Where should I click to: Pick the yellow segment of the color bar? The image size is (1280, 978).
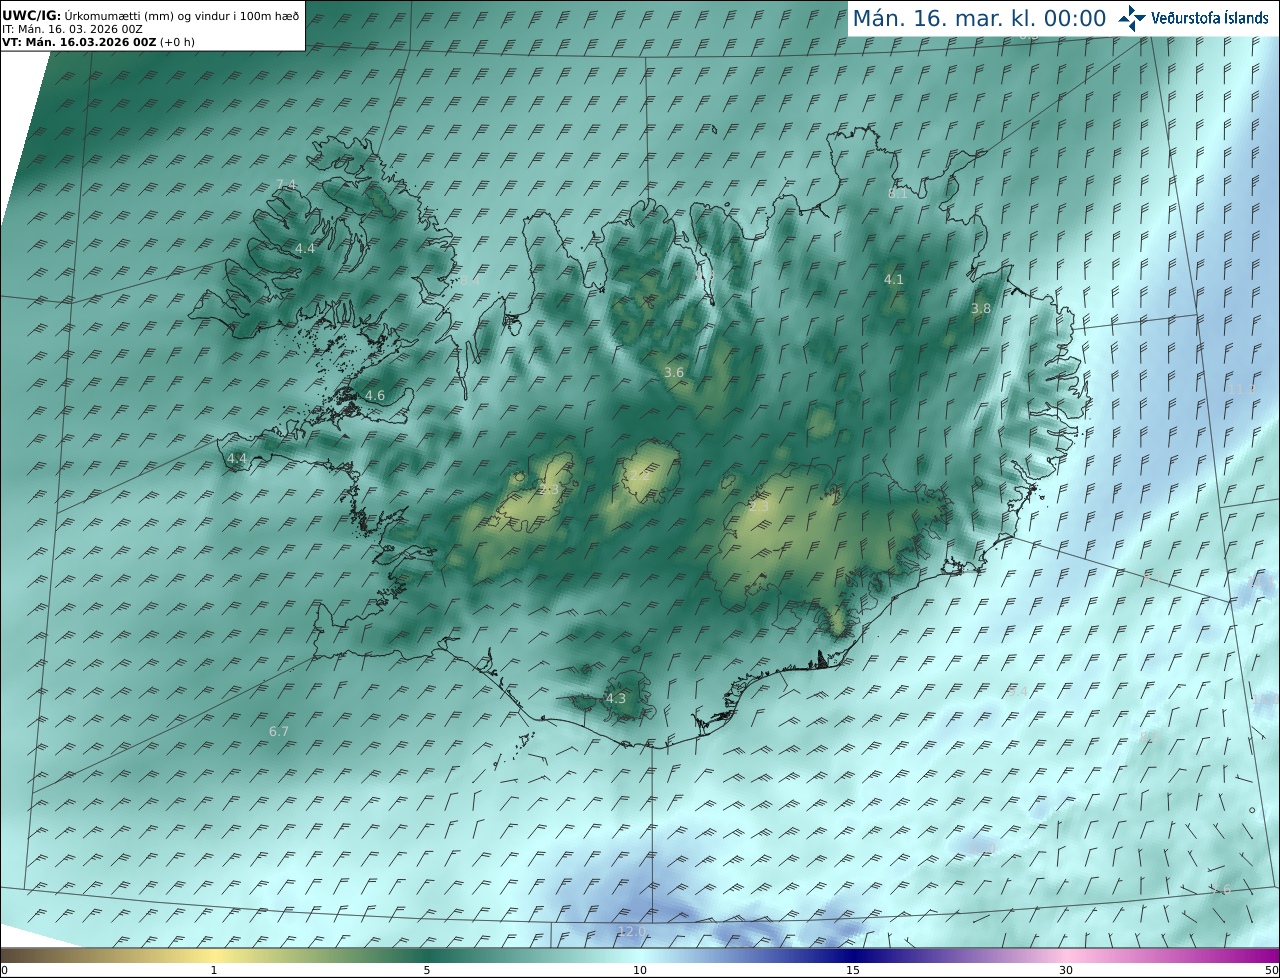[x=214, y=955]
